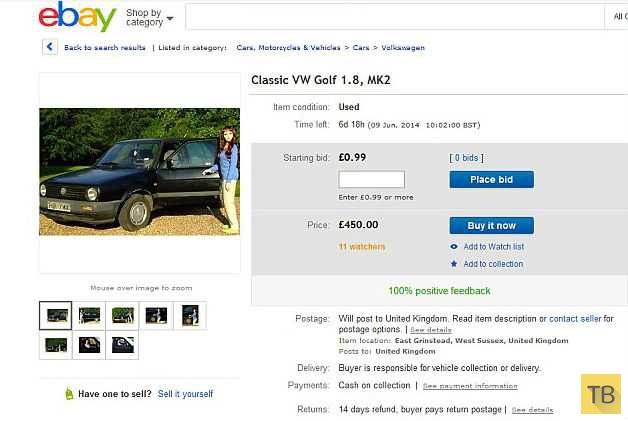Click the eBay logo

point(77,17)
